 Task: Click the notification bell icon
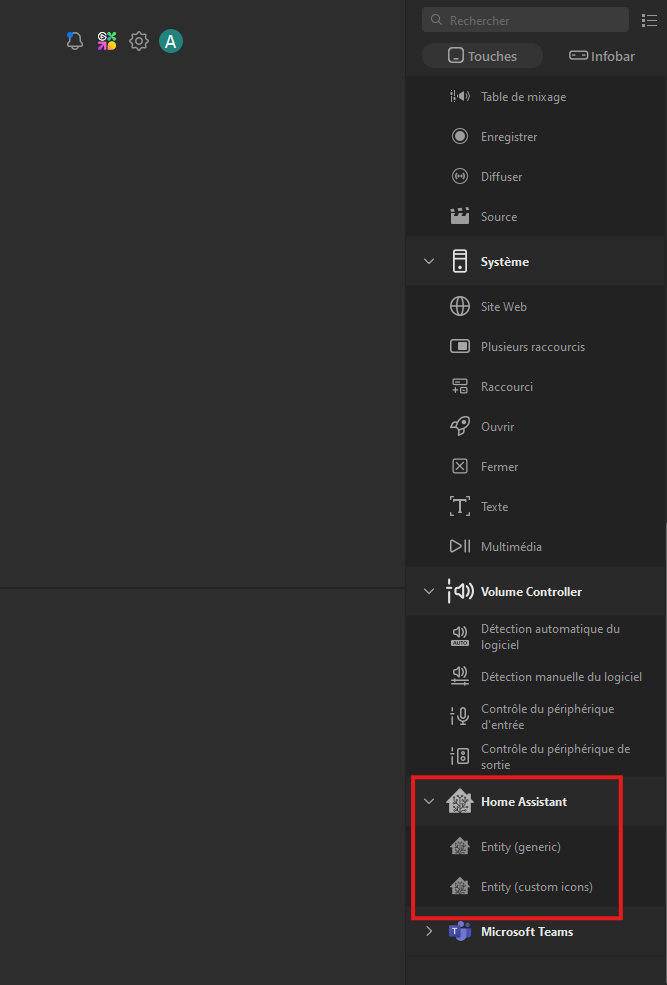[x=74, y=41]
